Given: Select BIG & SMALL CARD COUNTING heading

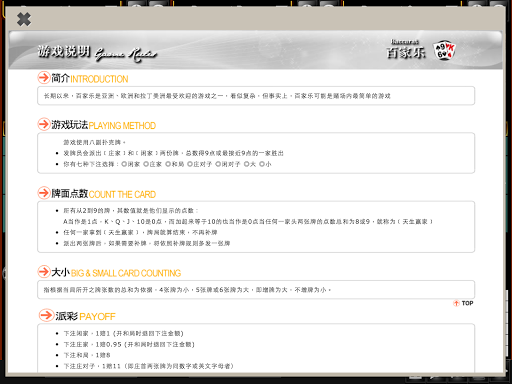Looking at the screenshot, I should pos(126,273).
